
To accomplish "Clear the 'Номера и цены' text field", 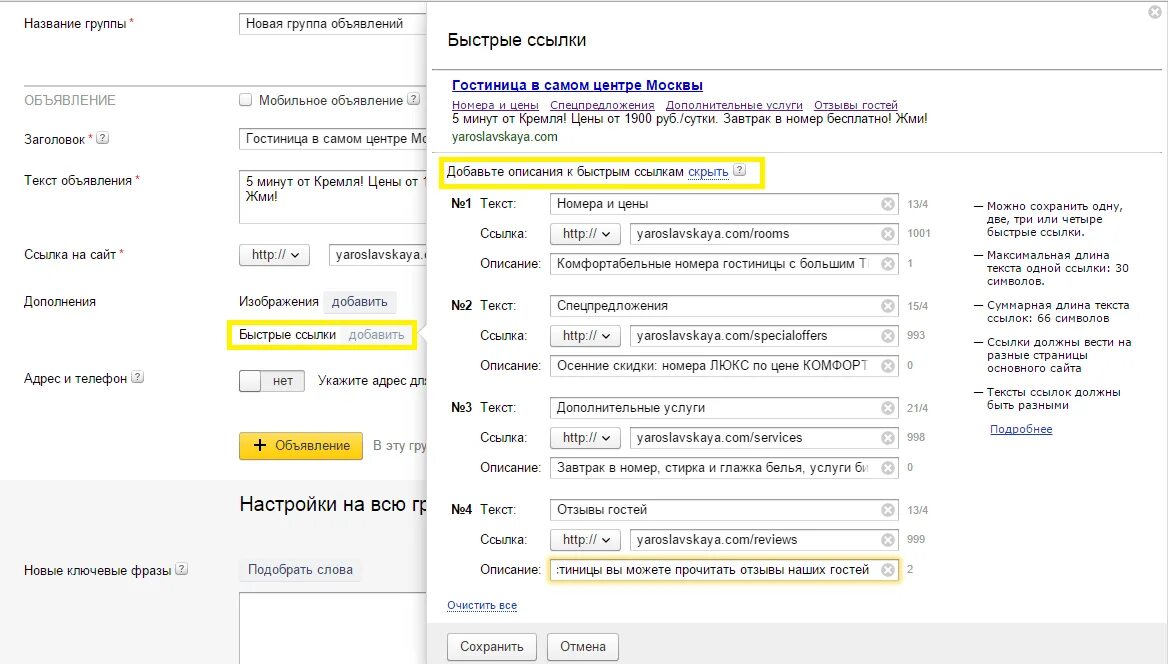I will 887,204.
